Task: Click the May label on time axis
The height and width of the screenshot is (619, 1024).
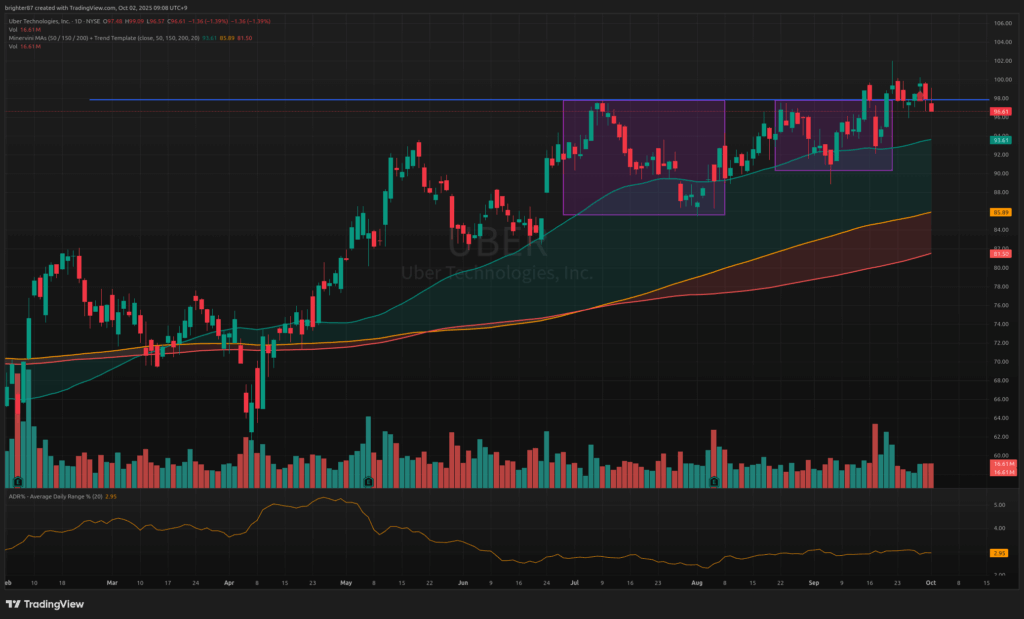Action: point(346,581)
